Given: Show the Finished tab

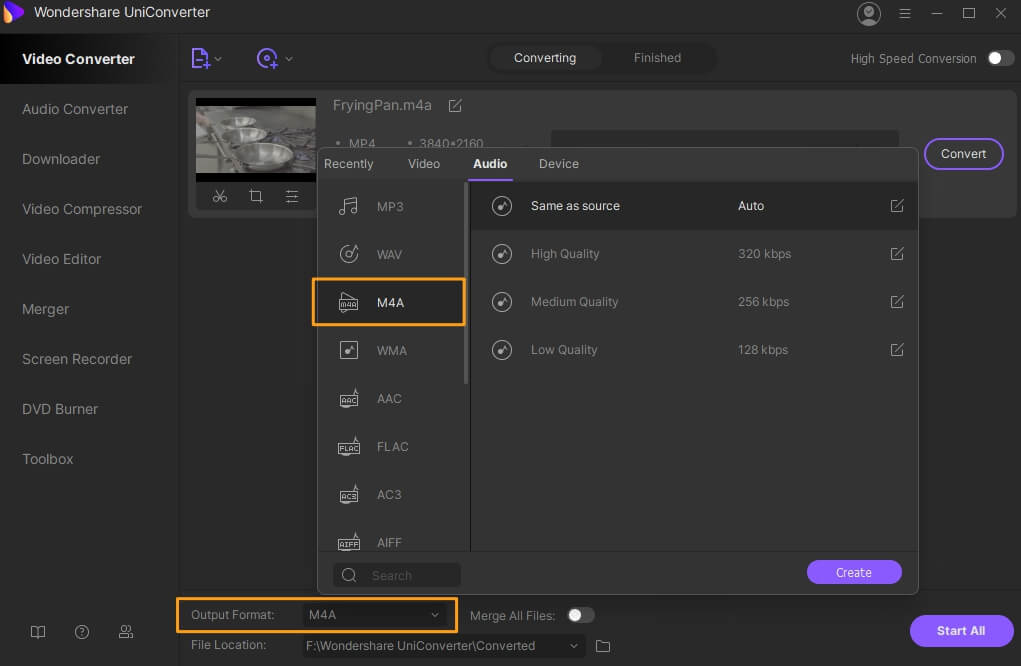Looking at the screenshot, I should (x=658, y=58).
